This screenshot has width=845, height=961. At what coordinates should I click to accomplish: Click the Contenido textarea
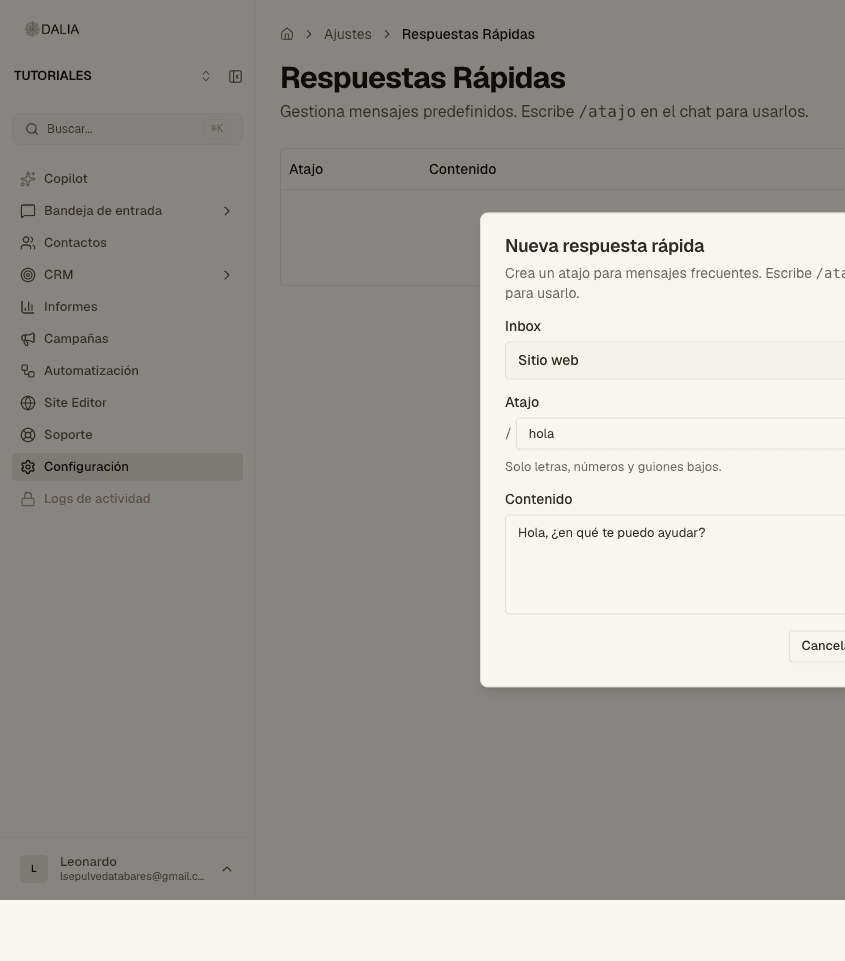point(675,564)
